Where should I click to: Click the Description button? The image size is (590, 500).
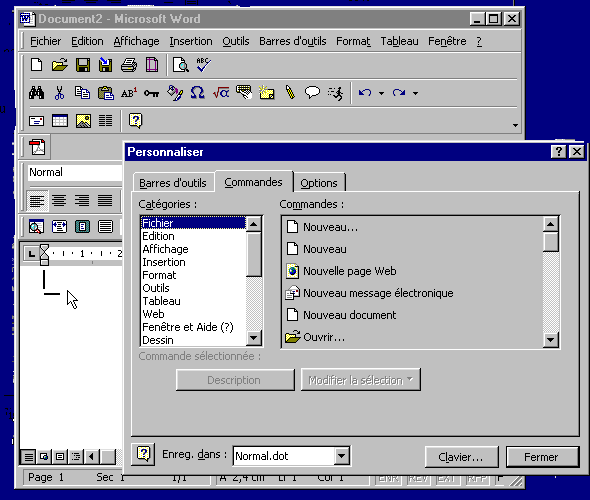(x=234, y=380)
